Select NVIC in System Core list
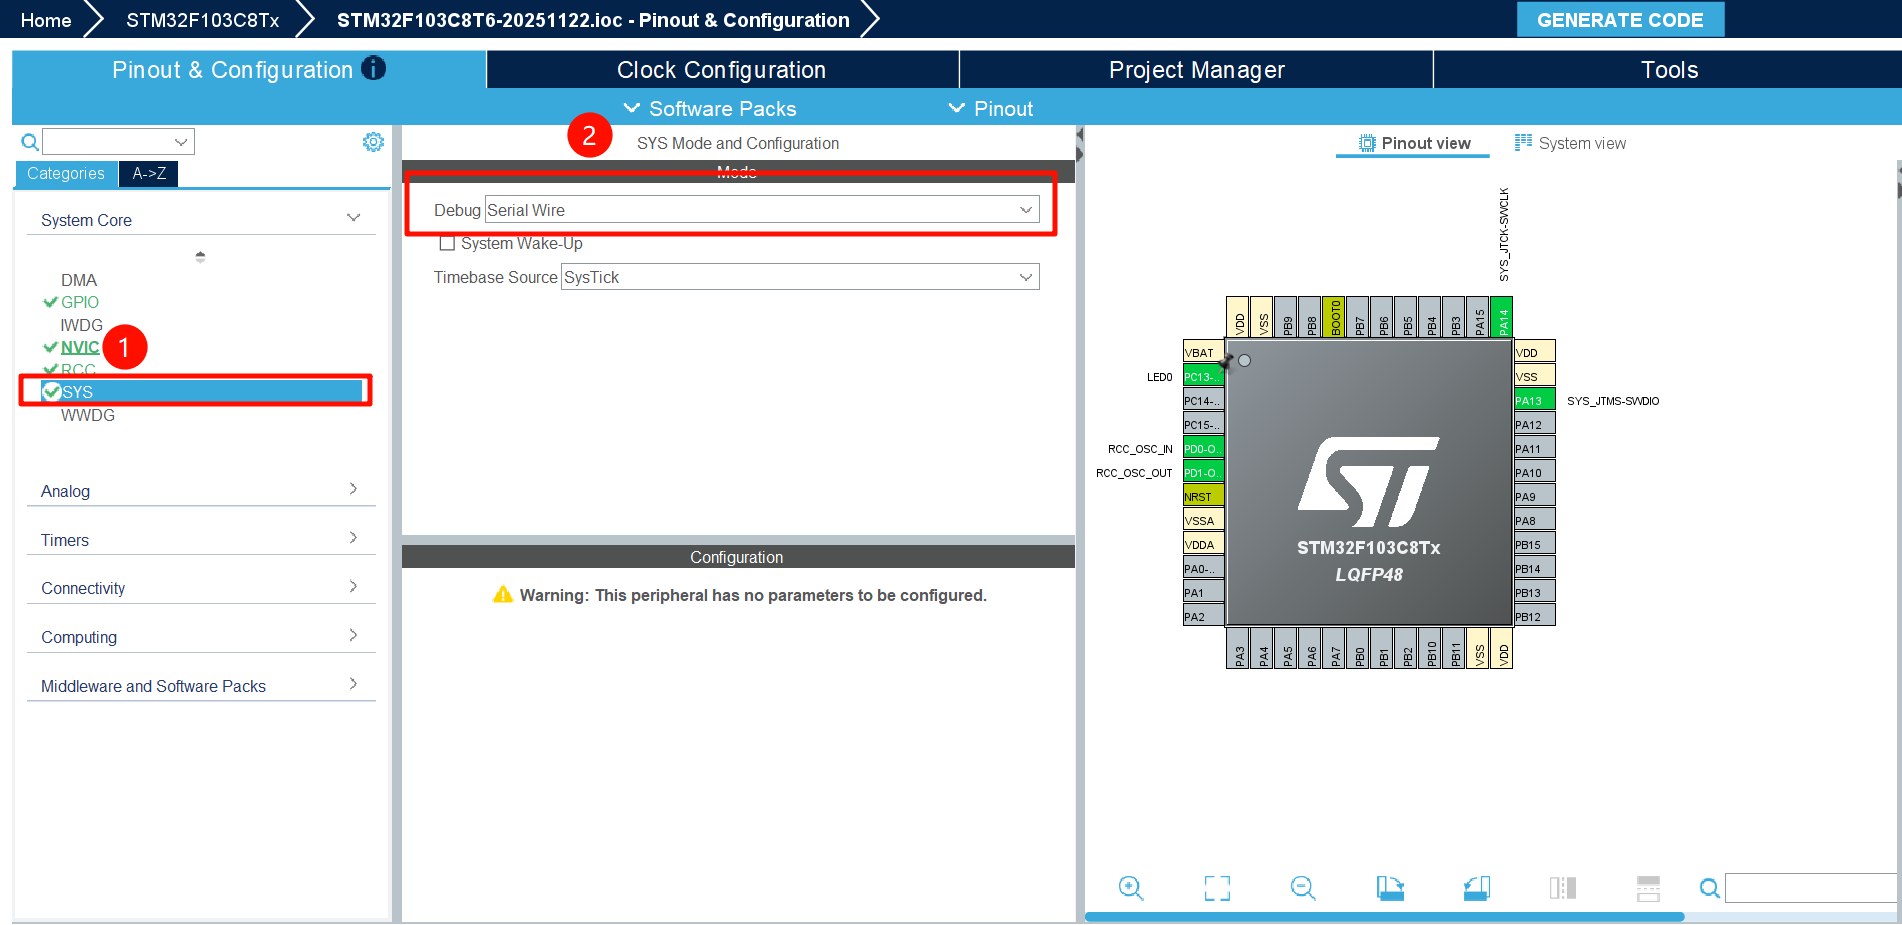Viewport: 1902px width, 925px height. (x=80, y=347)
